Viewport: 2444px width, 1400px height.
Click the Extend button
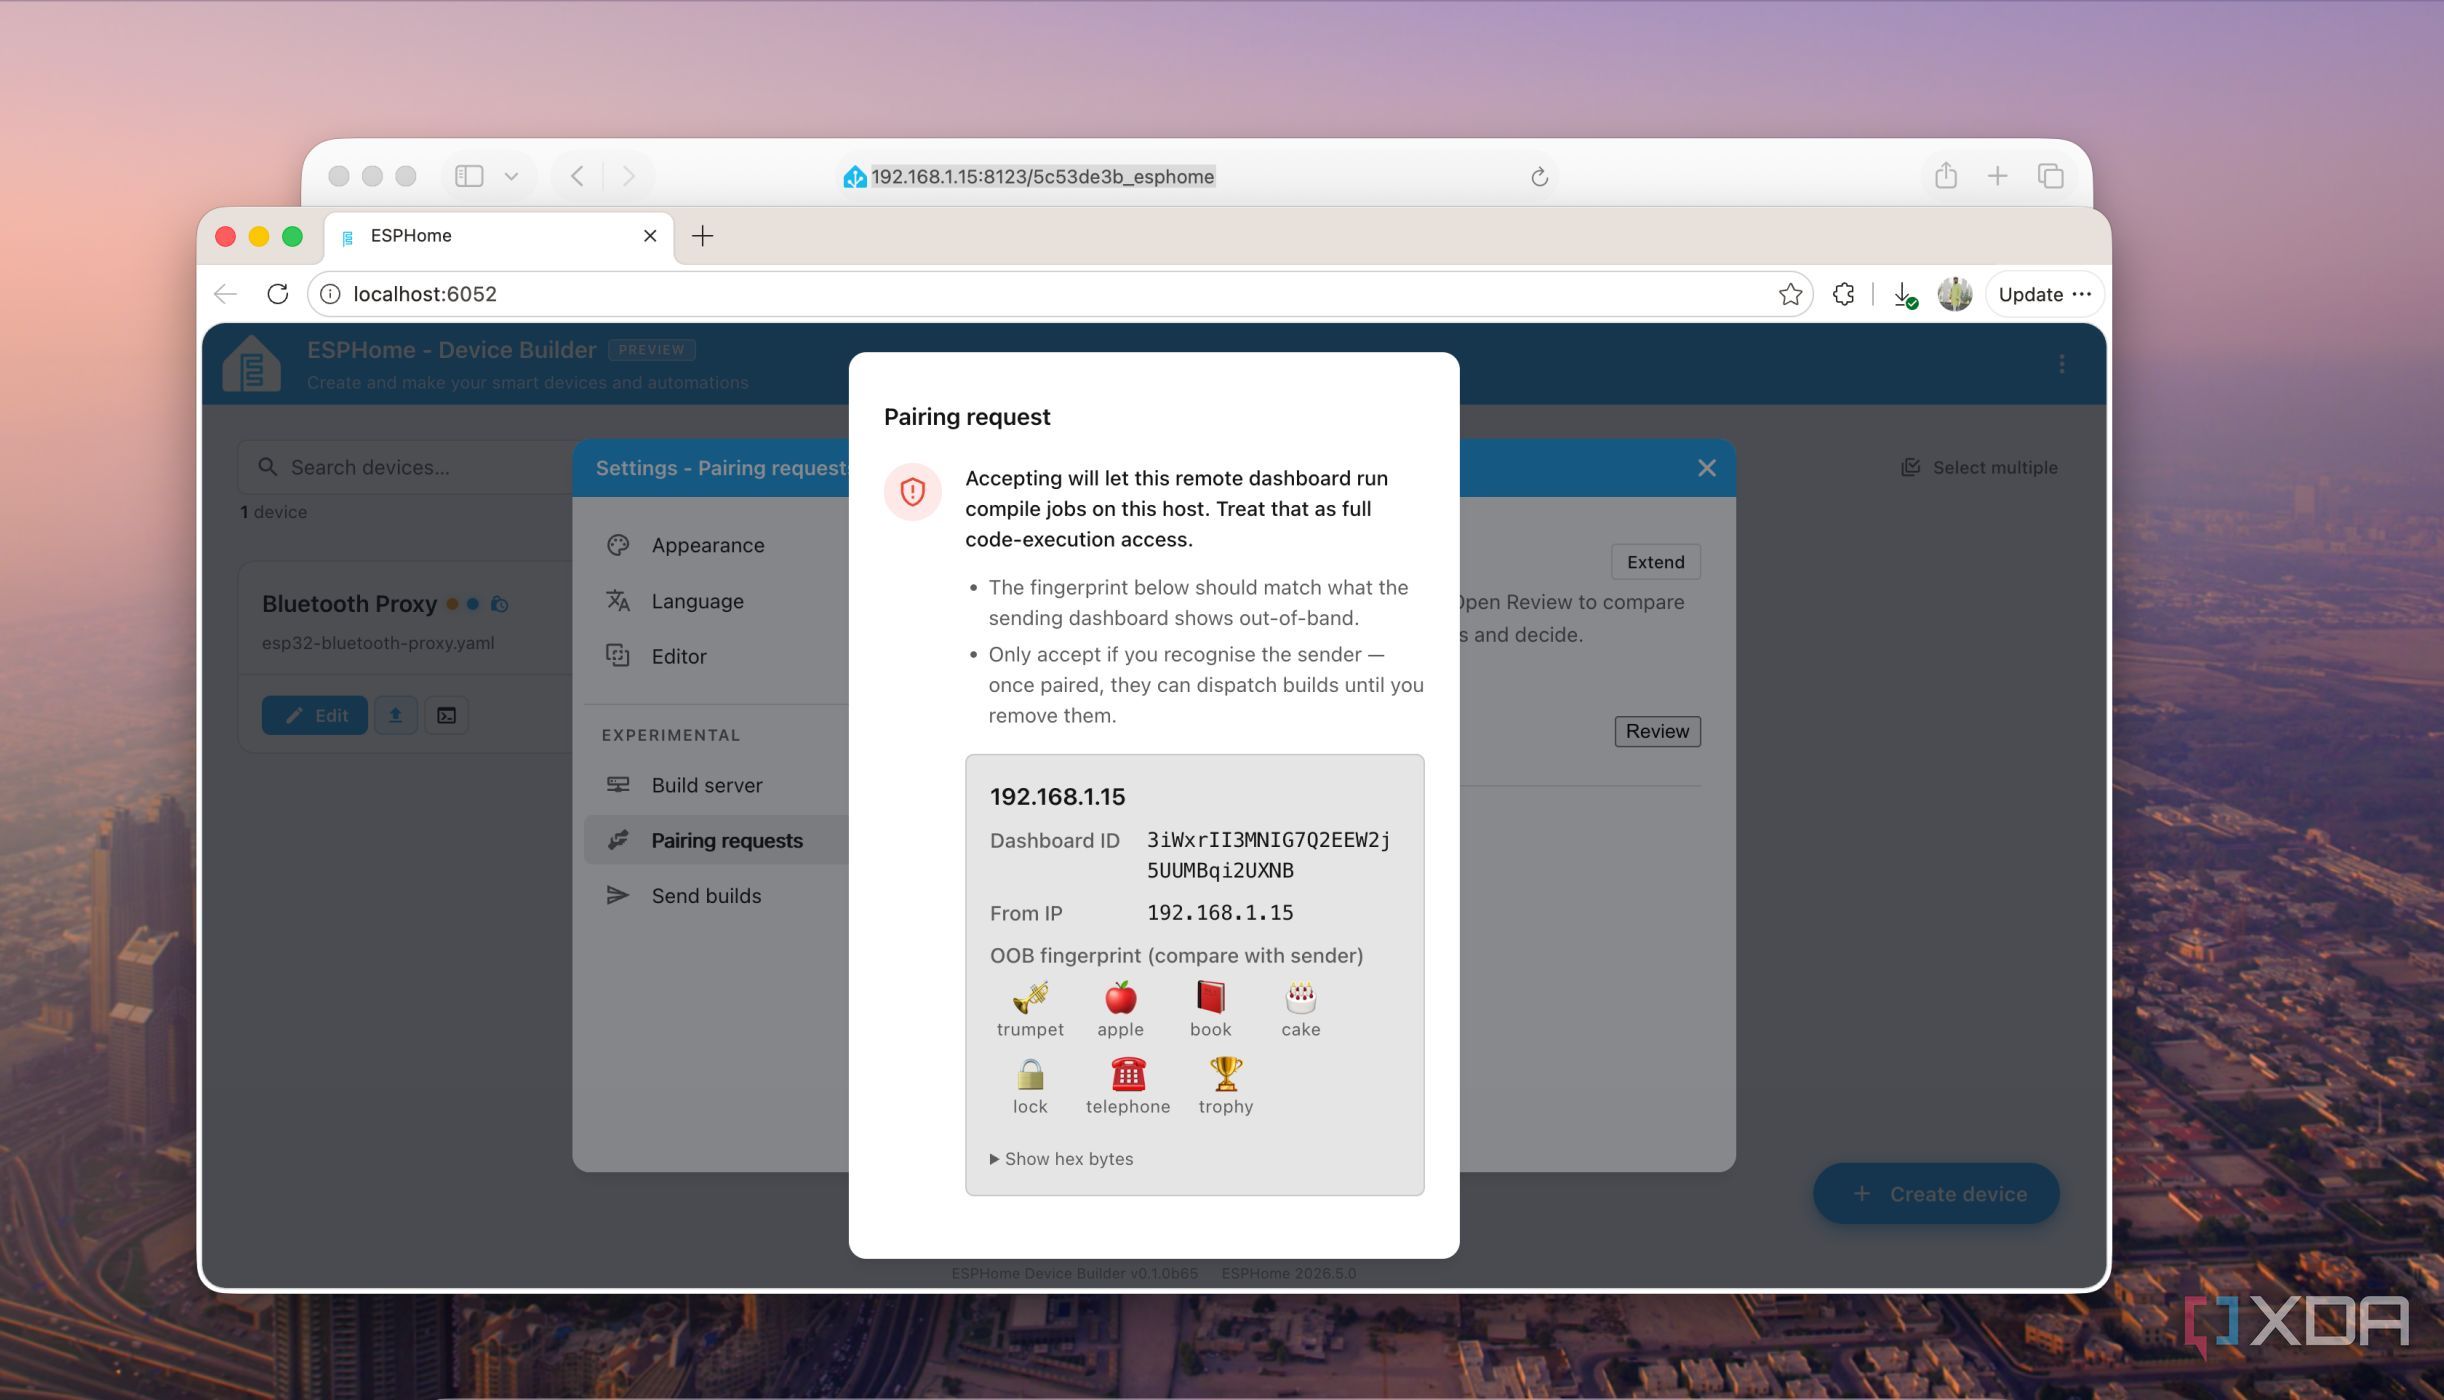1655,562
